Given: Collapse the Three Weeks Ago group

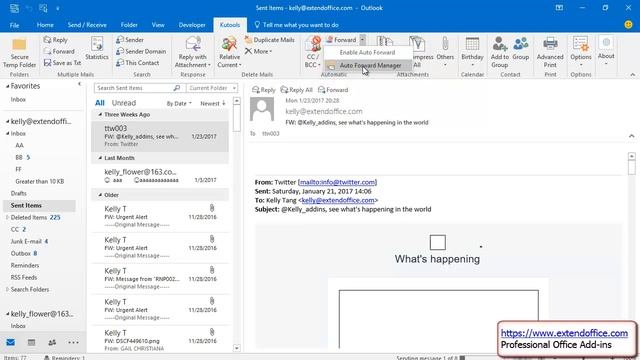Looking at the screenshot, I should pyautogui.click(x=100, y=115).
